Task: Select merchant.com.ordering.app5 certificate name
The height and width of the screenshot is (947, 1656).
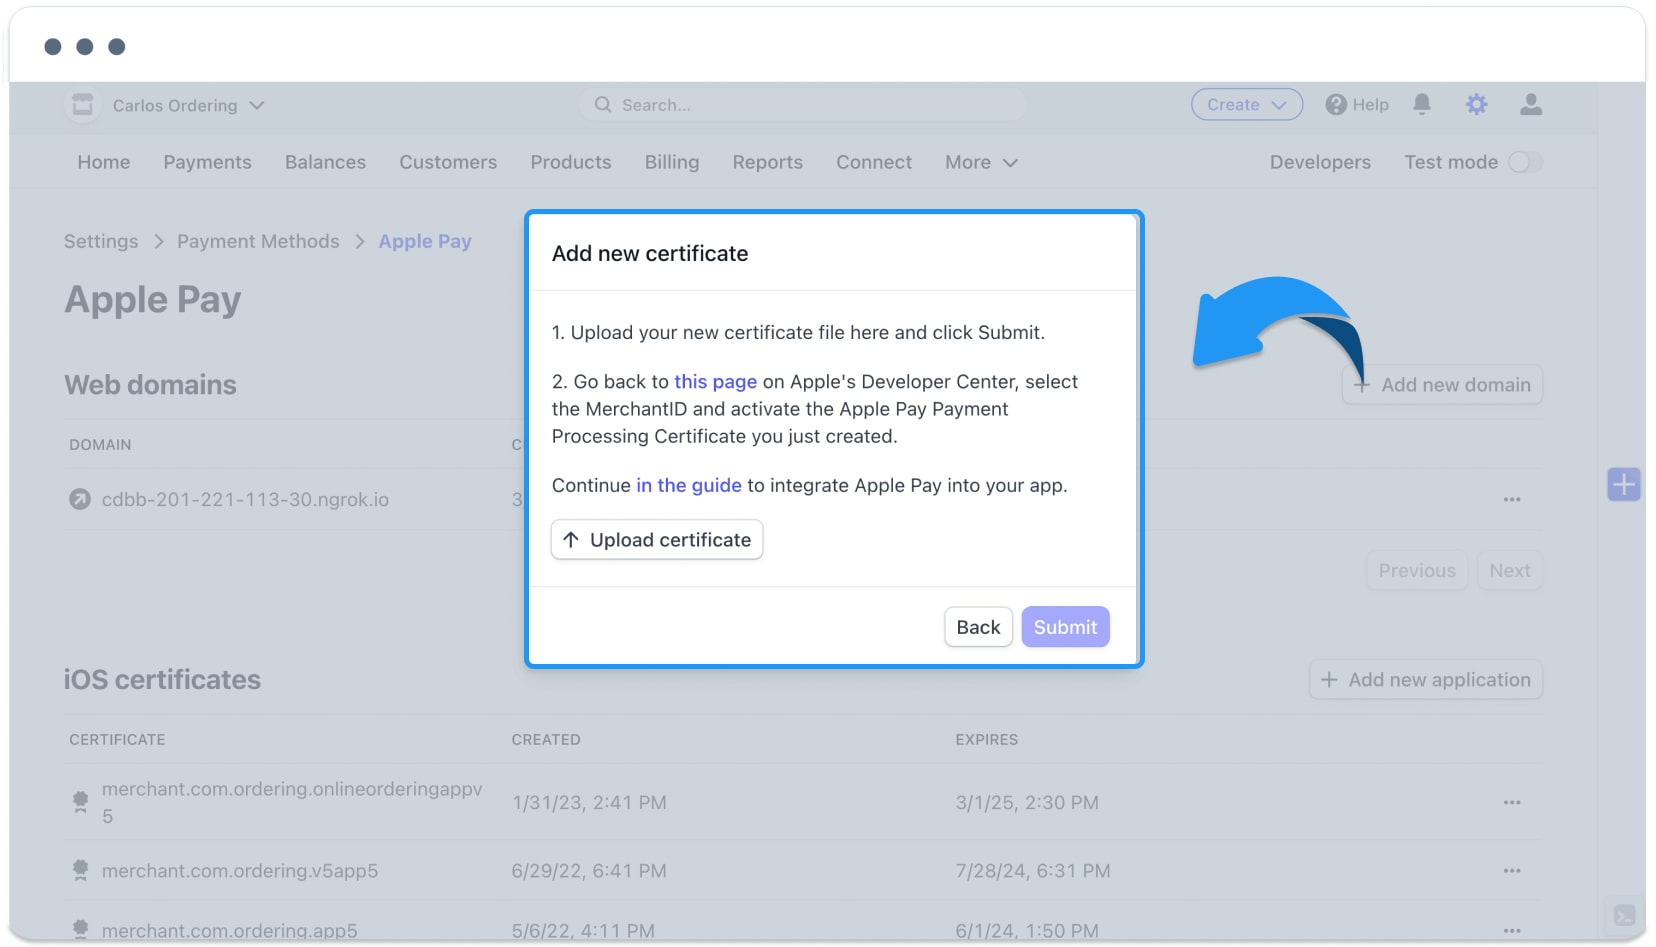Action: tap(229, 930)
